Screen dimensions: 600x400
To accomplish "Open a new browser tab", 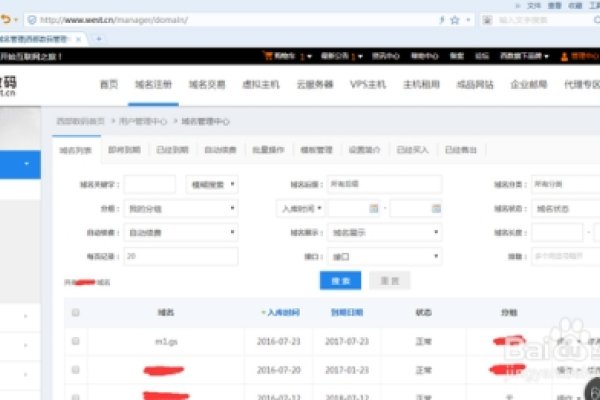I will pos(99,39).
